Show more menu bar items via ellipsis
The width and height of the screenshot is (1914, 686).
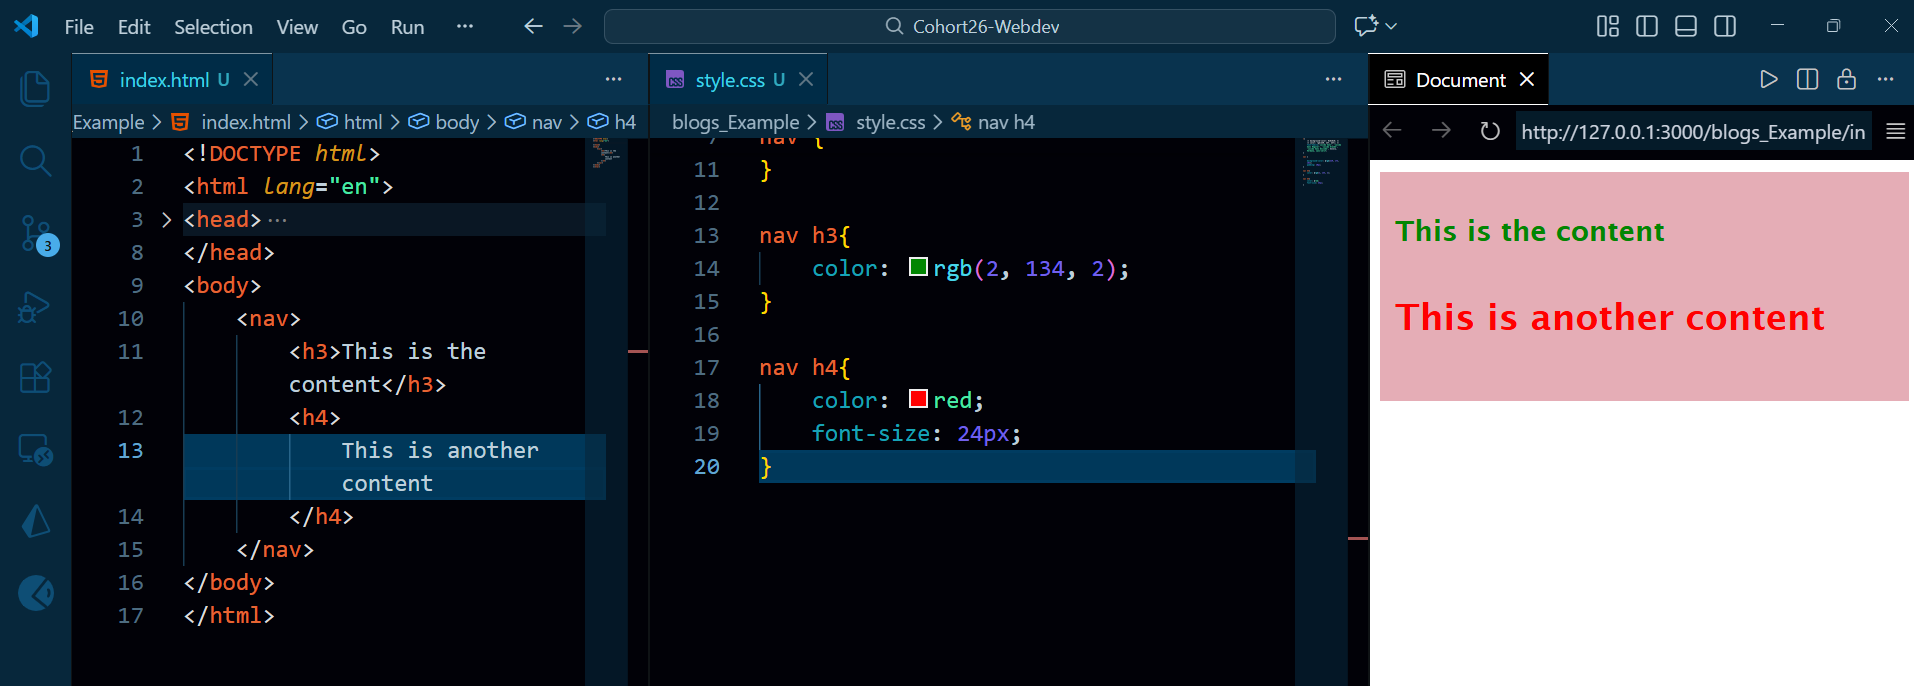pos(465,26)
